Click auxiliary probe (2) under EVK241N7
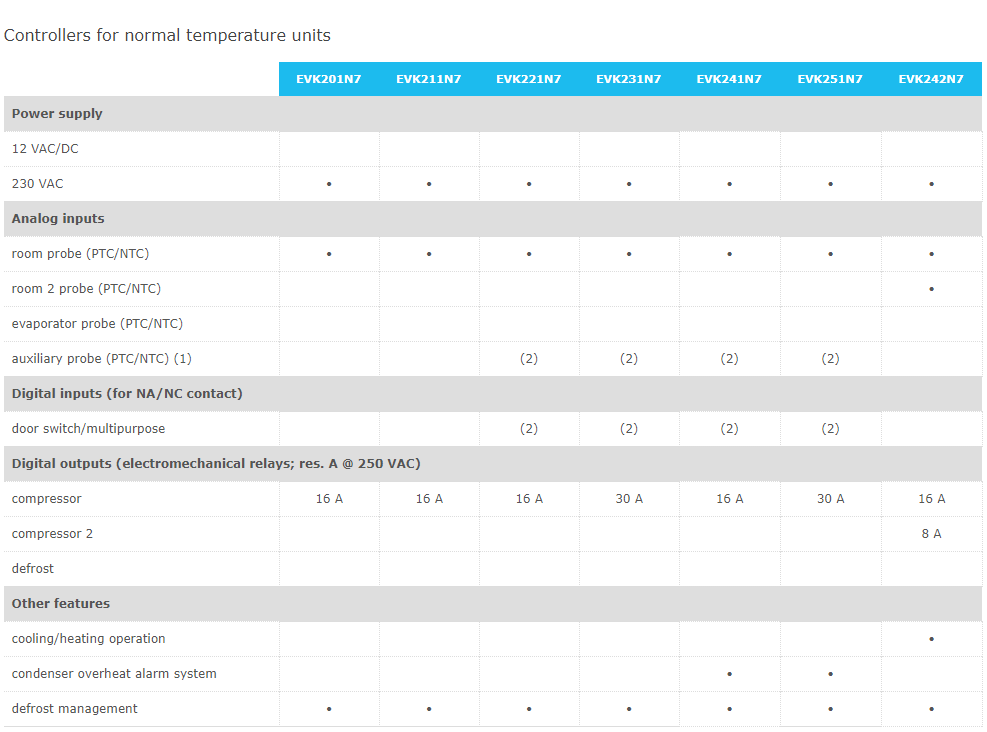Screen dimensions: 987x732 (730, 359)
